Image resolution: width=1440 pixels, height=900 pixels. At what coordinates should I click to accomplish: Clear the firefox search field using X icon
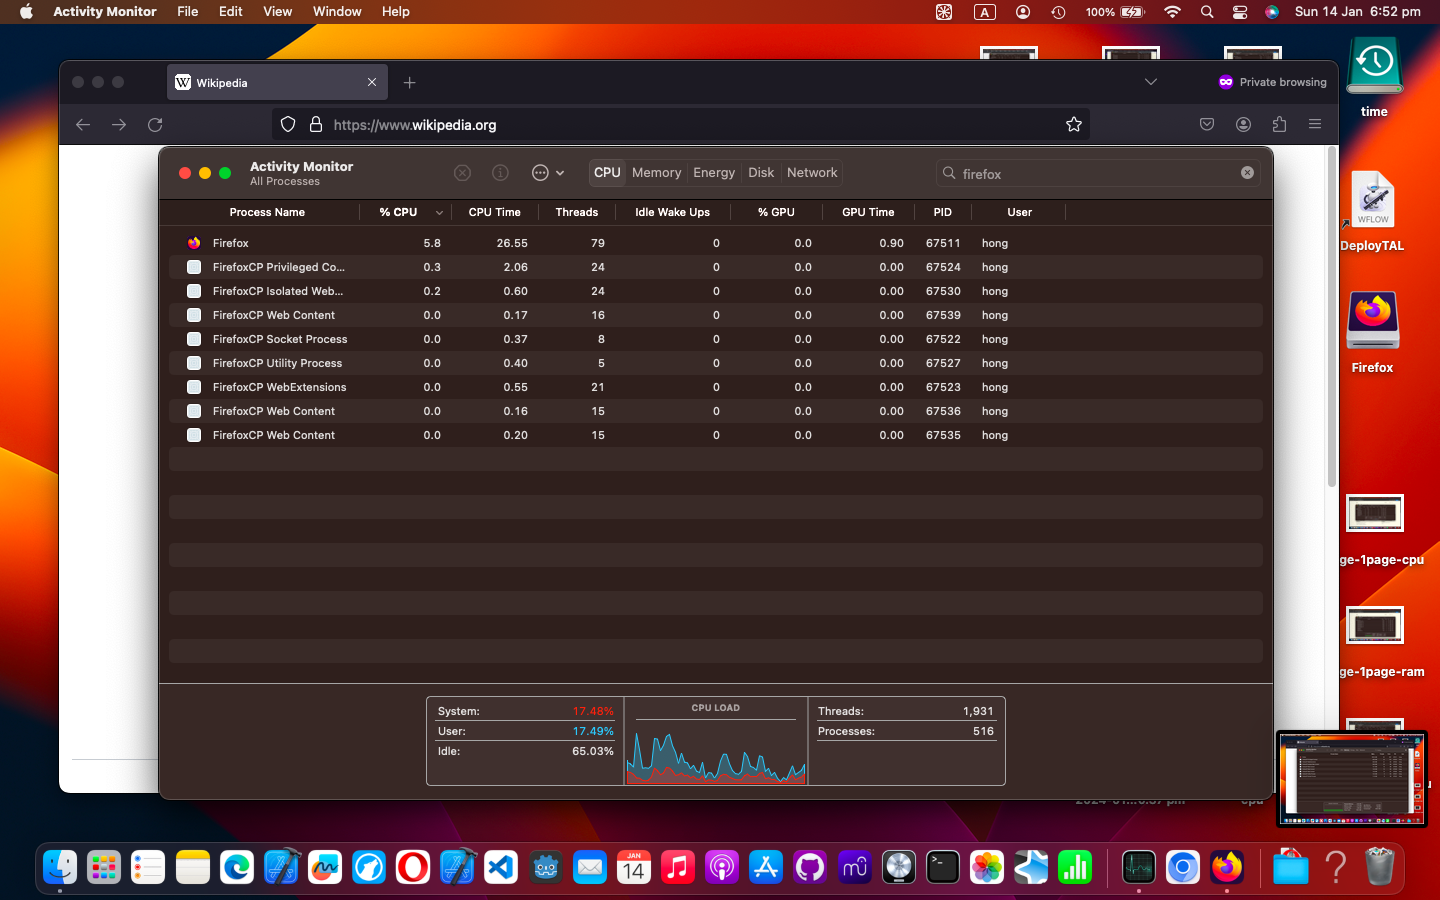1247,172
